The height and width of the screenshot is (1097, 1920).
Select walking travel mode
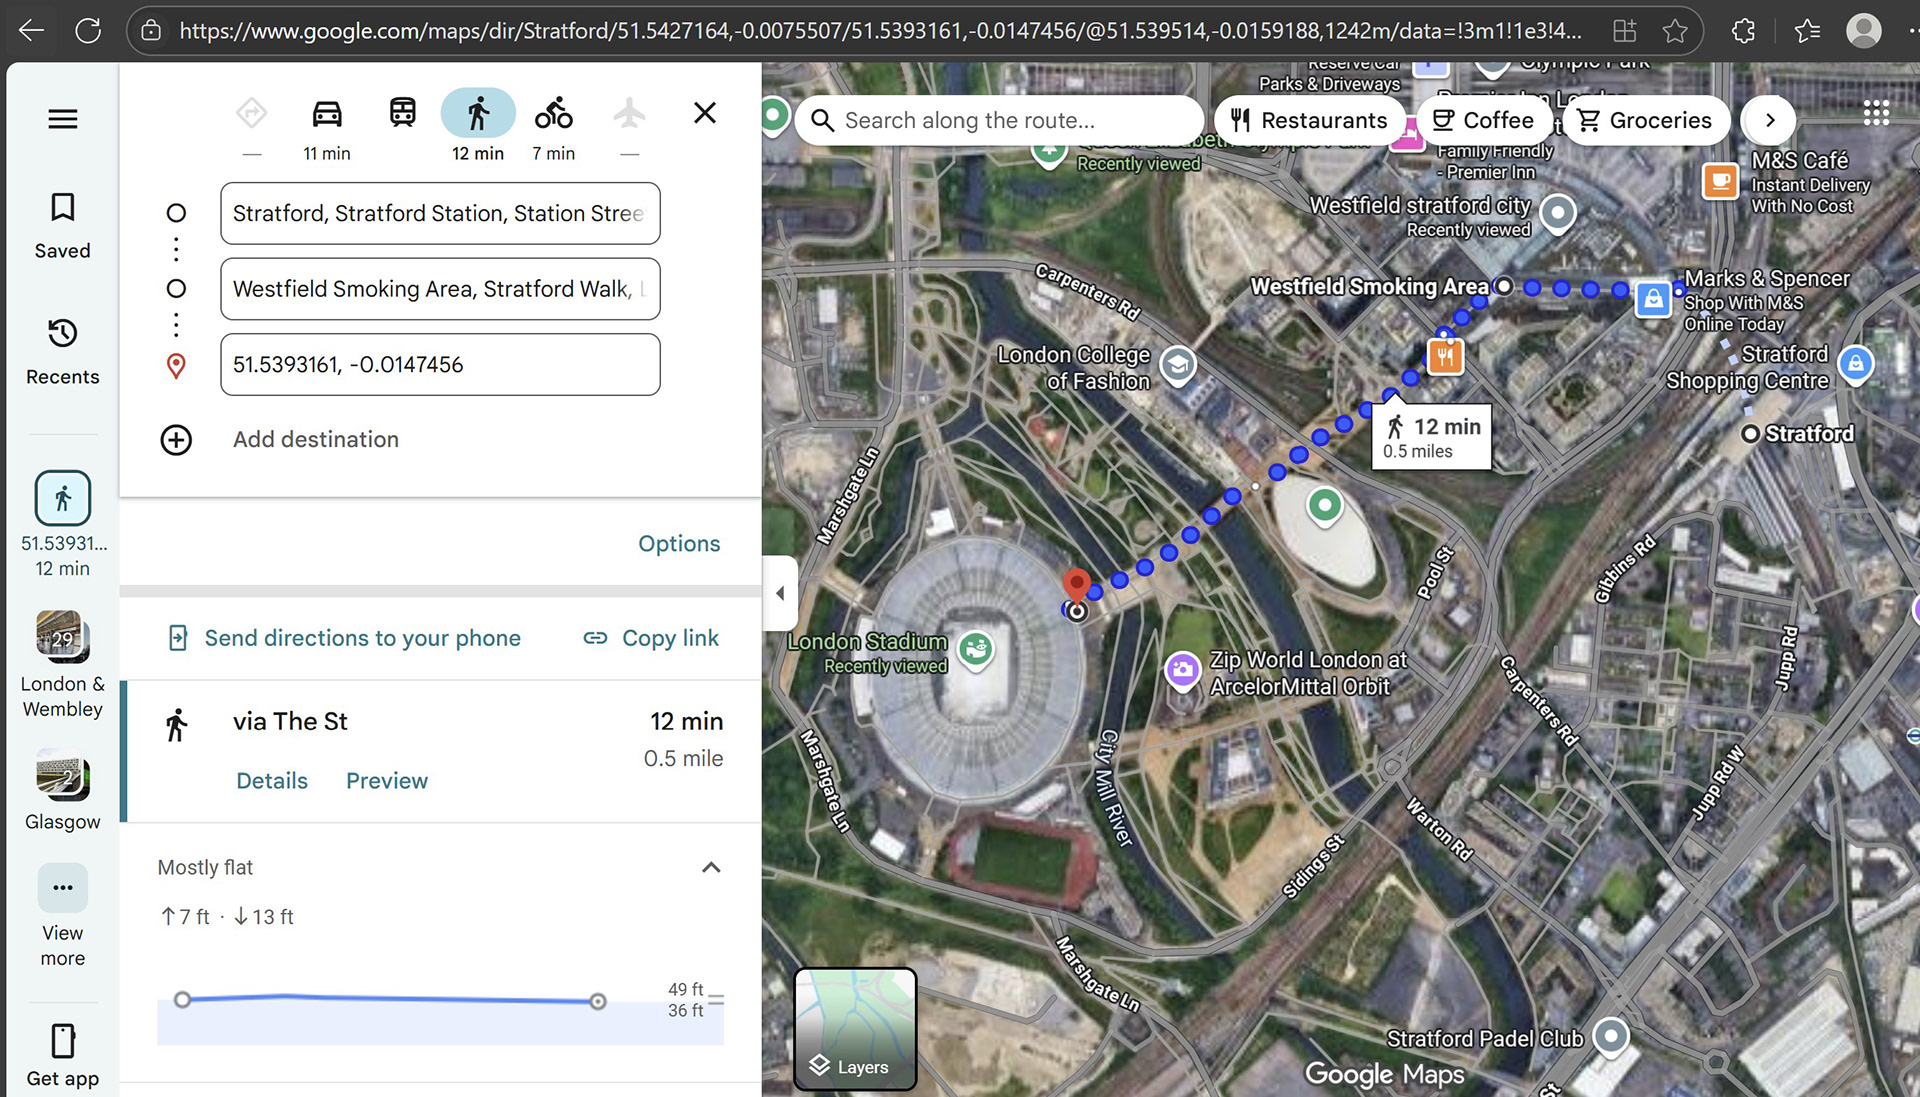[478, 114]
